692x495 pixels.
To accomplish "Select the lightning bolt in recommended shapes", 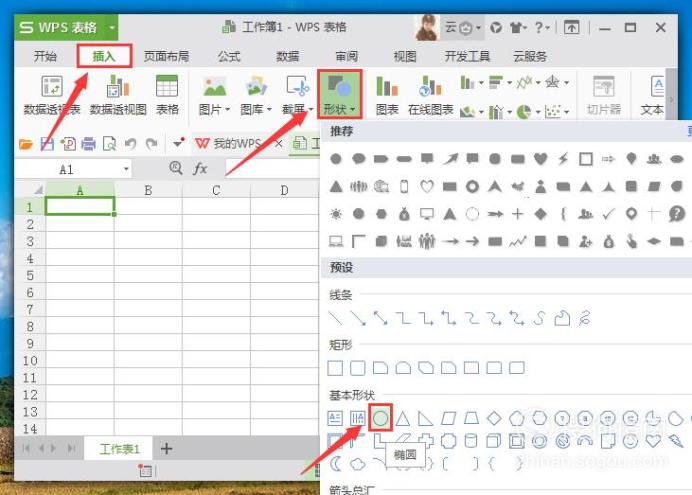I will click(563, 159).
